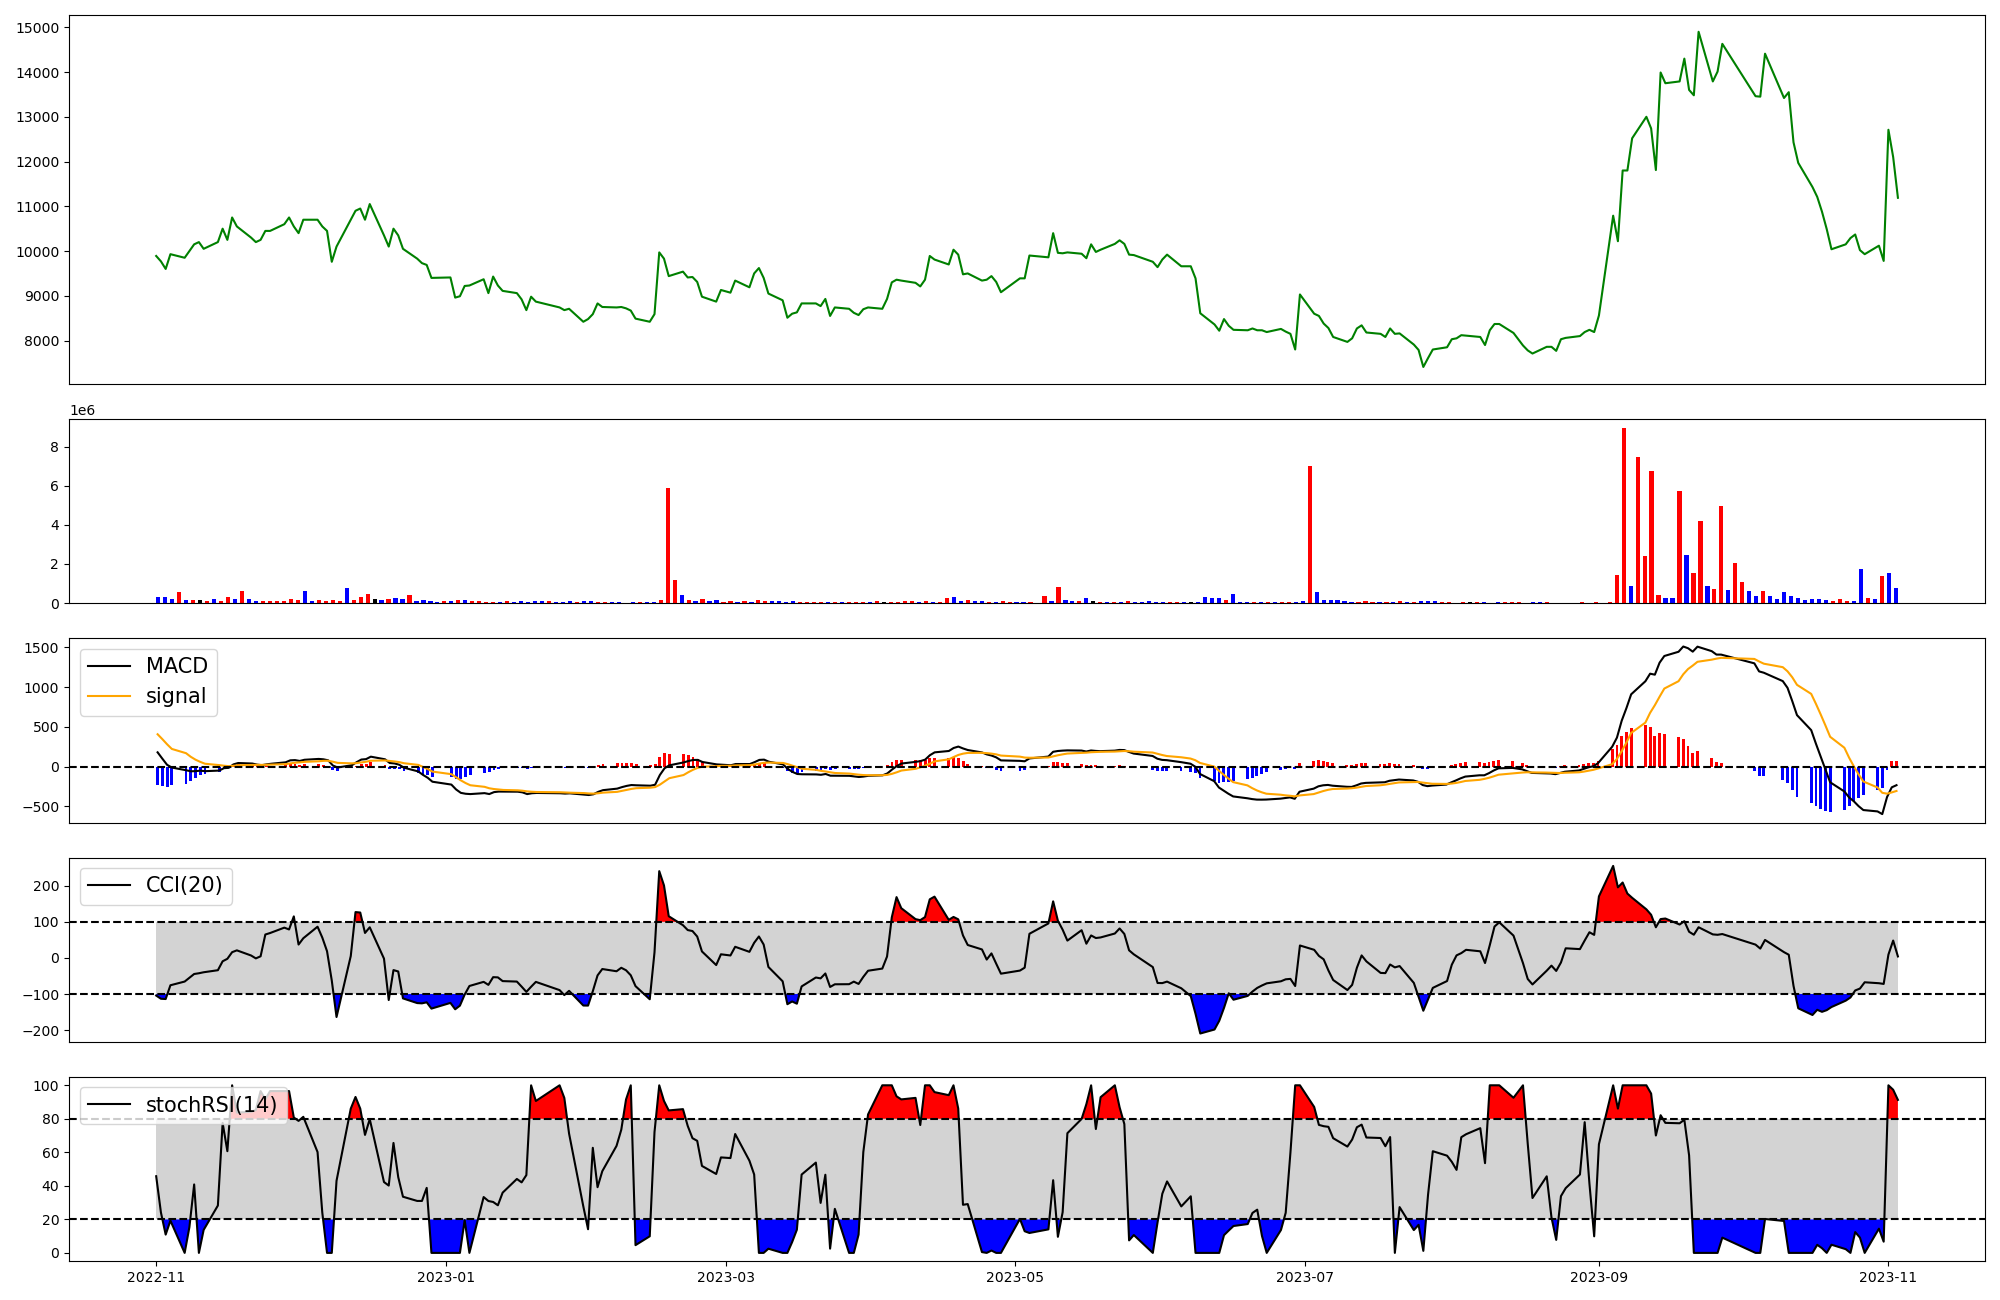This screenshot has width=2000, height=1300.
Task: Click the green price line's highest peak
Action: (1698, 32)
